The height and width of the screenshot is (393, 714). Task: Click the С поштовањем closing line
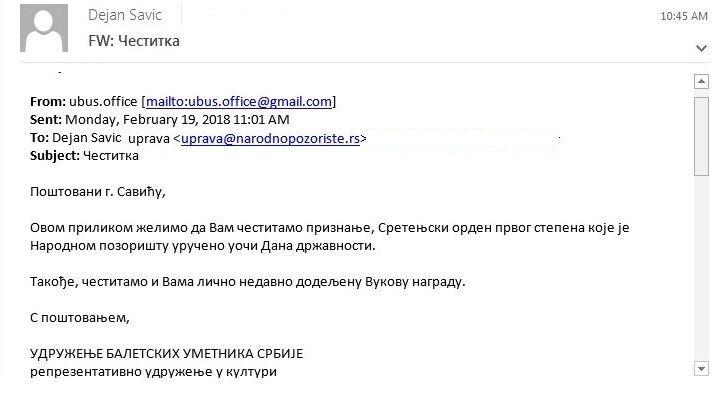click(x=80, y=318)
